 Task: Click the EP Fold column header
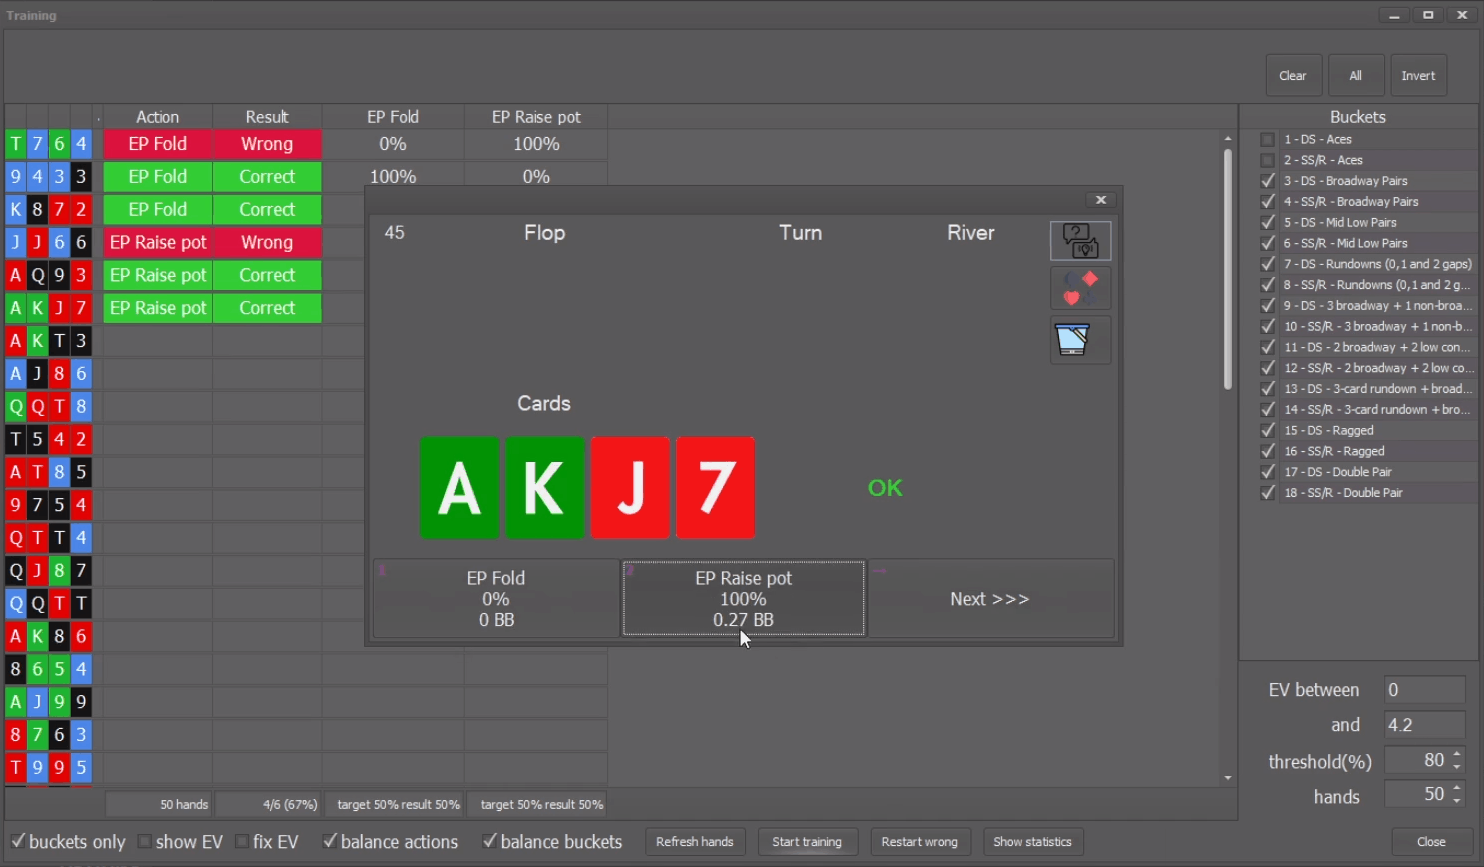(x=393, y=117)
